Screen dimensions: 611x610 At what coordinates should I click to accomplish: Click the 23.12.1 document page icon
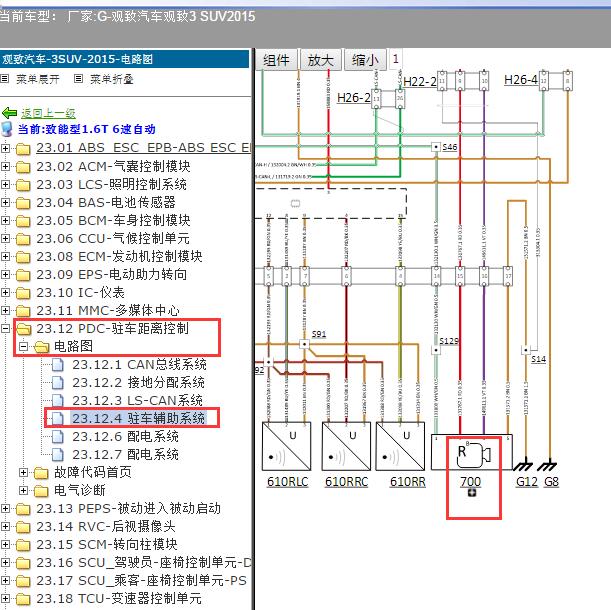point(58,365)
